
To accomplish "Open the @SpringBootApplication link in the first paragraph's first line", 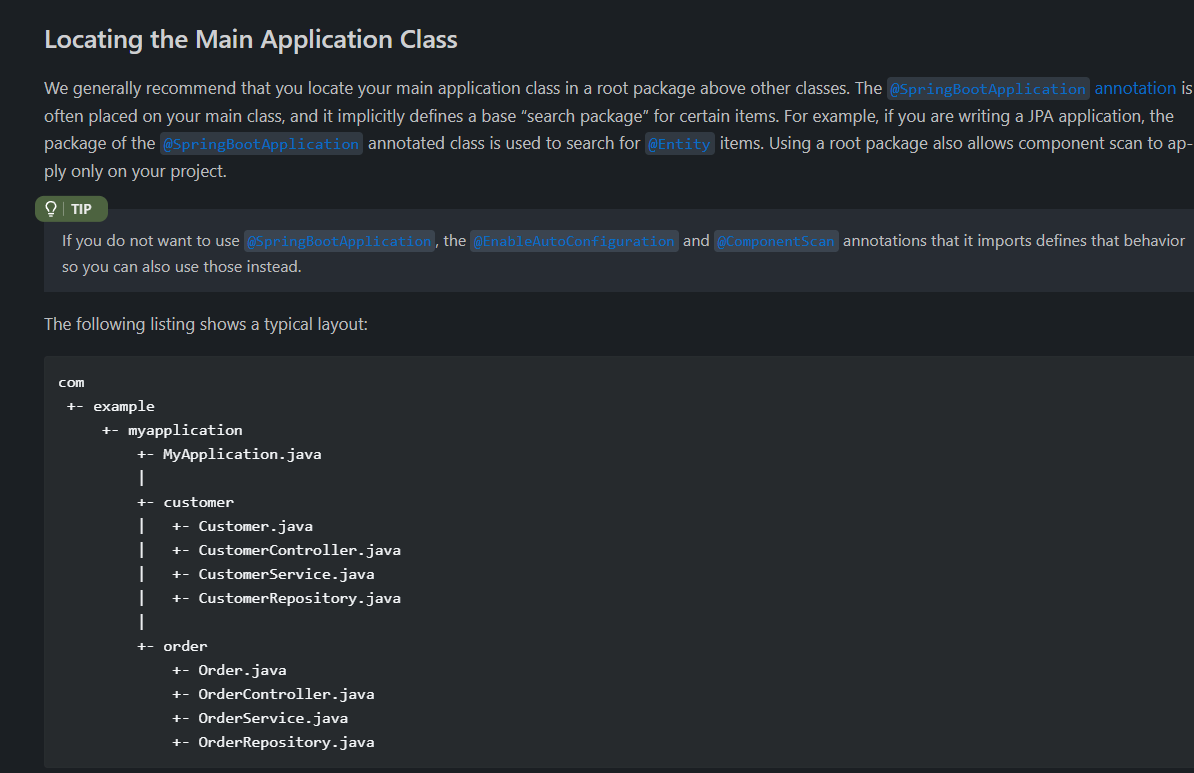I will (x=988, y=89).
